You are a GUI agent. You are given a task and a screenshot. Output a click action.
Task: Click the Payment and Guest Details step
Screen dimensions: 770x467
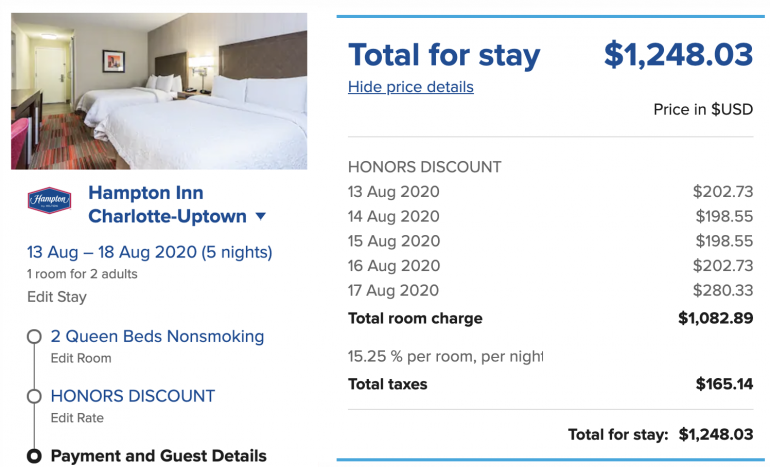tap(159, 456)
